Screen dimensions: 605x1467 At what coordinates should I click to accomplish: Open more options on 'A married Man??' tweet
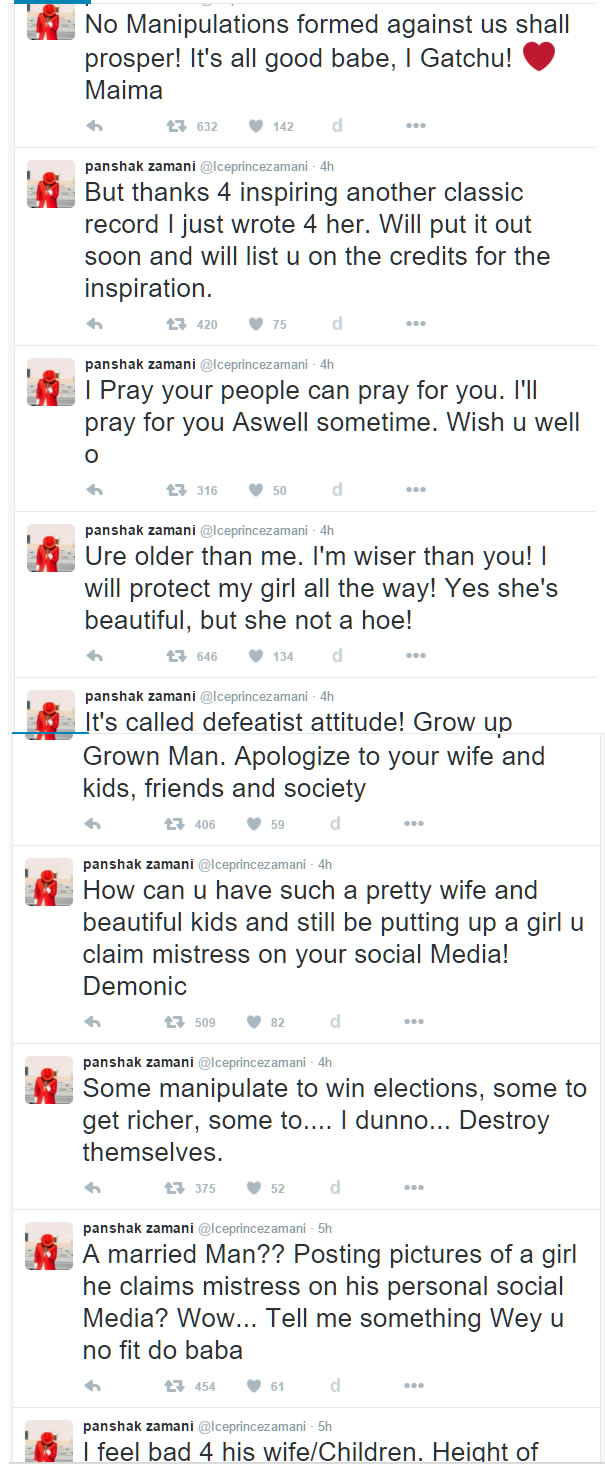pyautogui.click(x=414, y=1386)
